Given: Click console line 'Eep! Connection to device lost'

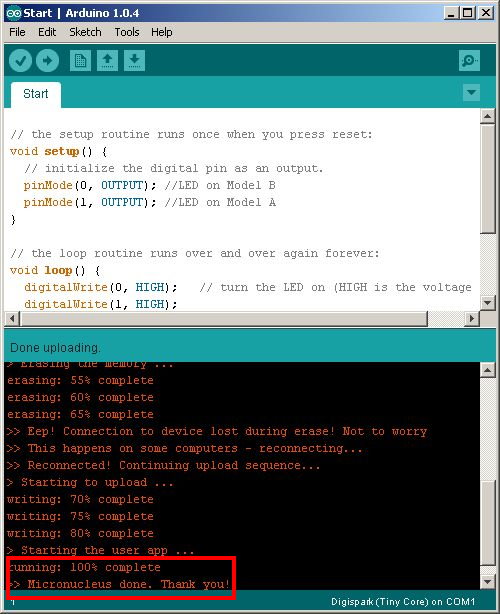Looking at the screenshot, I should tap(217, 432).
